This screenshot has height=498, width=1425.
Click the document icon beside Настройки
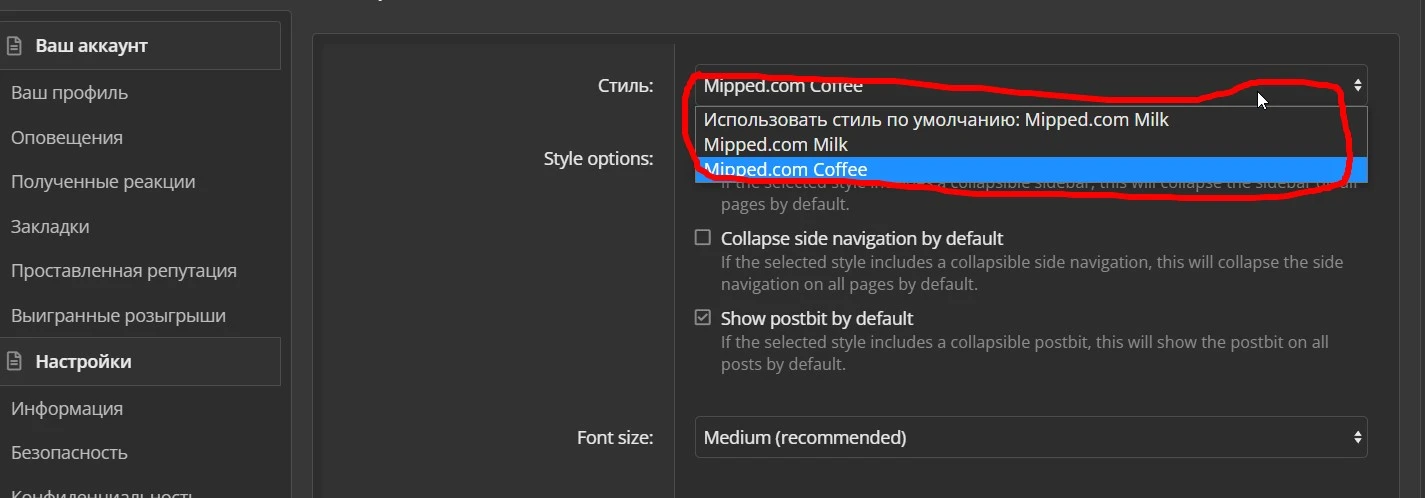coord(14,362)
